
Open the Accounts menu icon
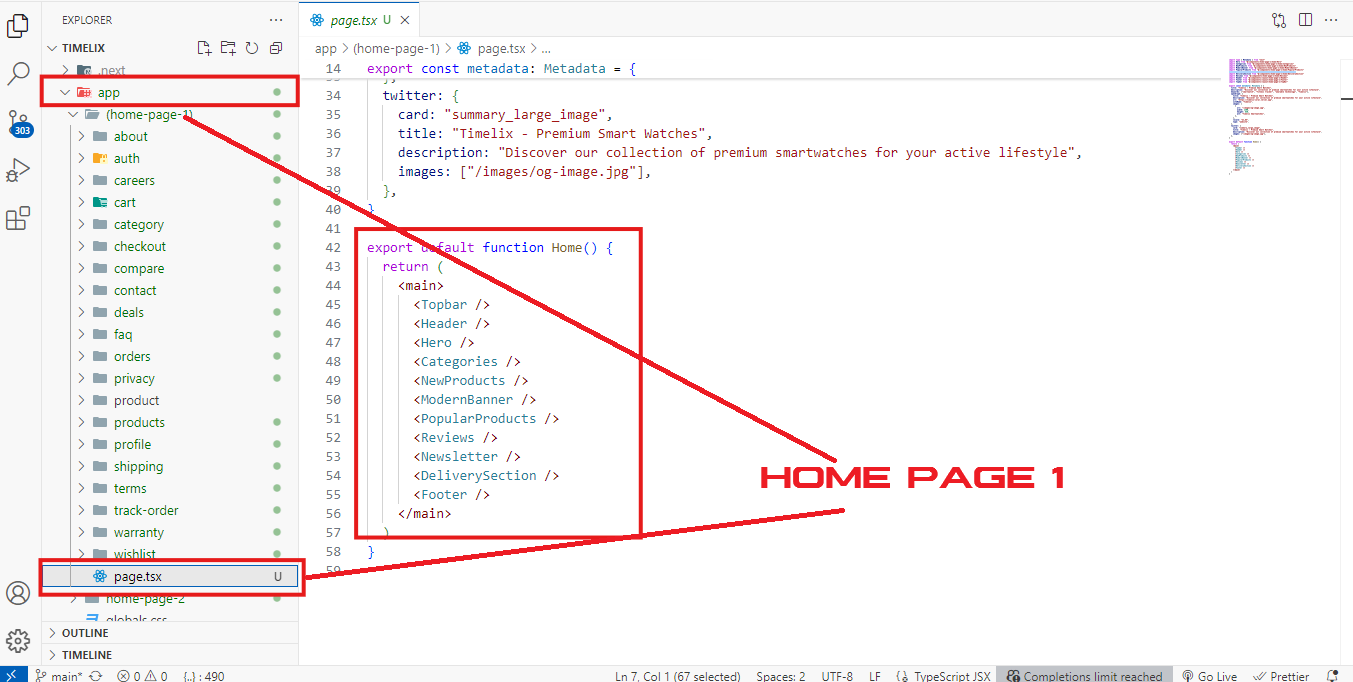(18, 593)
